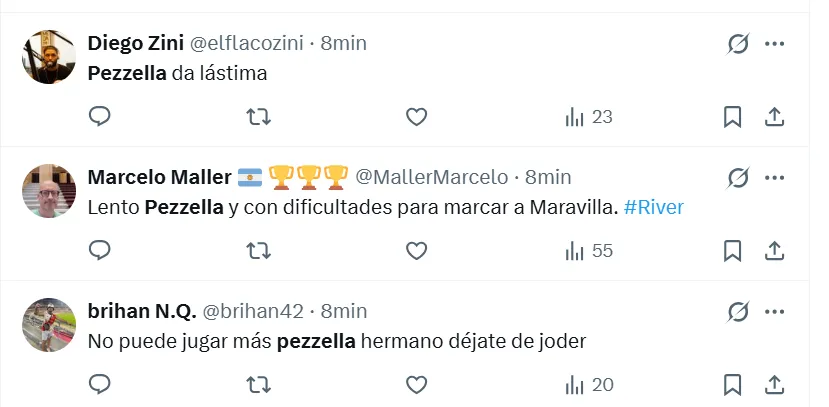
Task: Share Diego Zini's tweet
Action: point(773,117)
